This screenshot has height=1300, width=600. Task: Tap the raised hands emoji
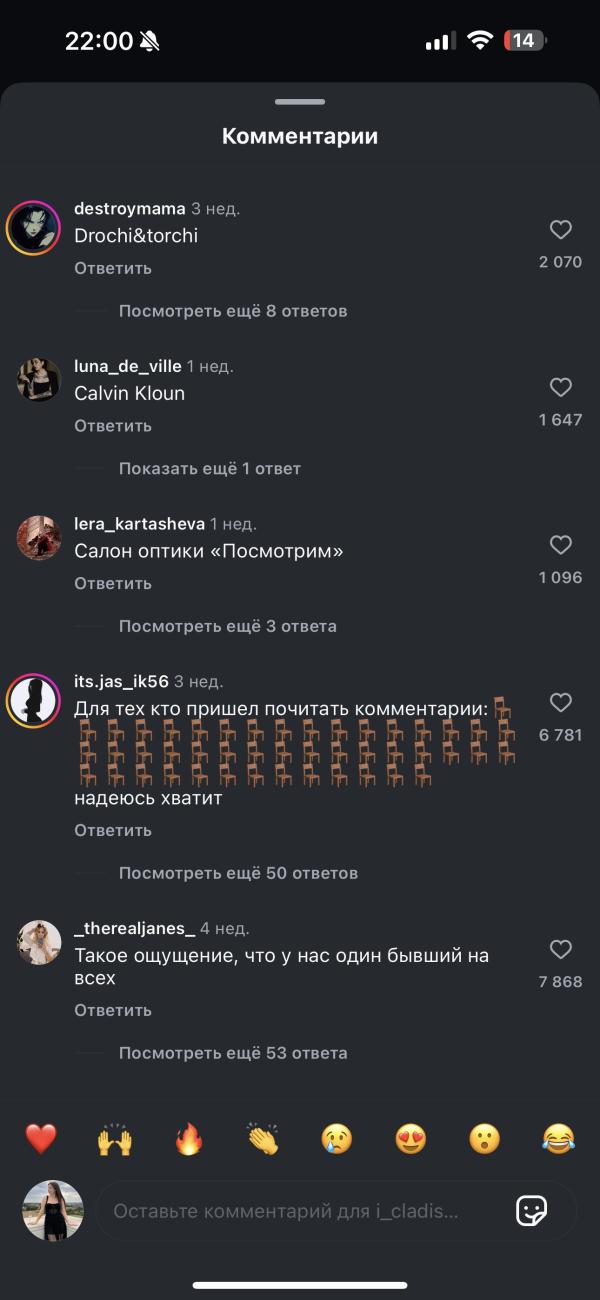[115, 1139]
